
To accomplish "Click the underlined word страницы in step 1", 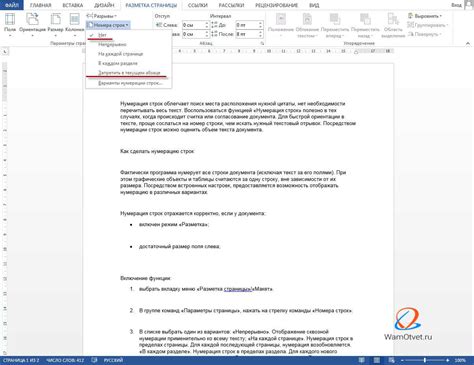I will (238, 289).
